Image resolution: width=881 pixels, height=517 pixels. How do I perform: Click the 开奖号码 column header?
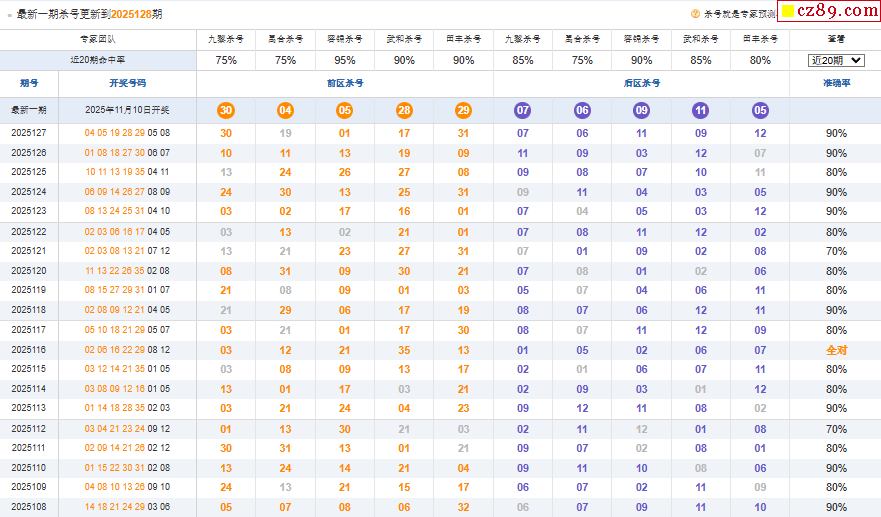tap(127, 84)
